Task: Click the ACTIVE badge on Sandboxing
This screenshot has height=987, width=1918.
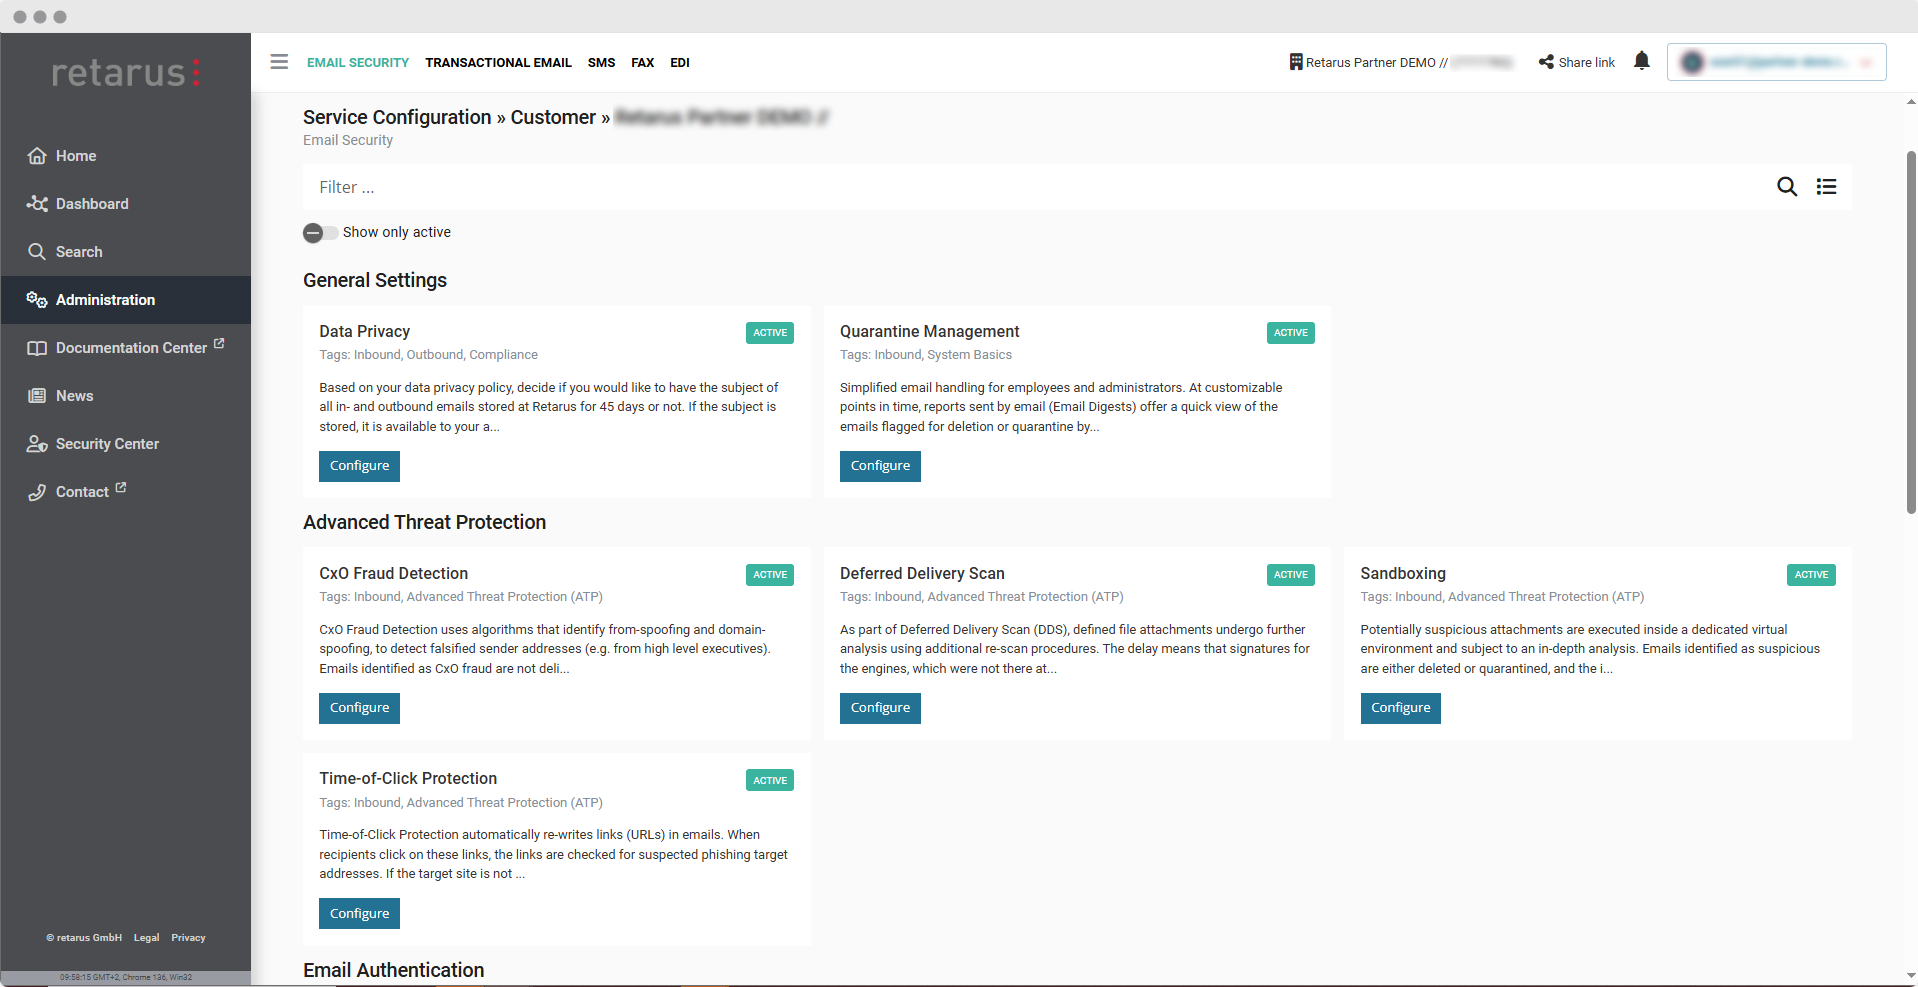Action: [1811, 575]
